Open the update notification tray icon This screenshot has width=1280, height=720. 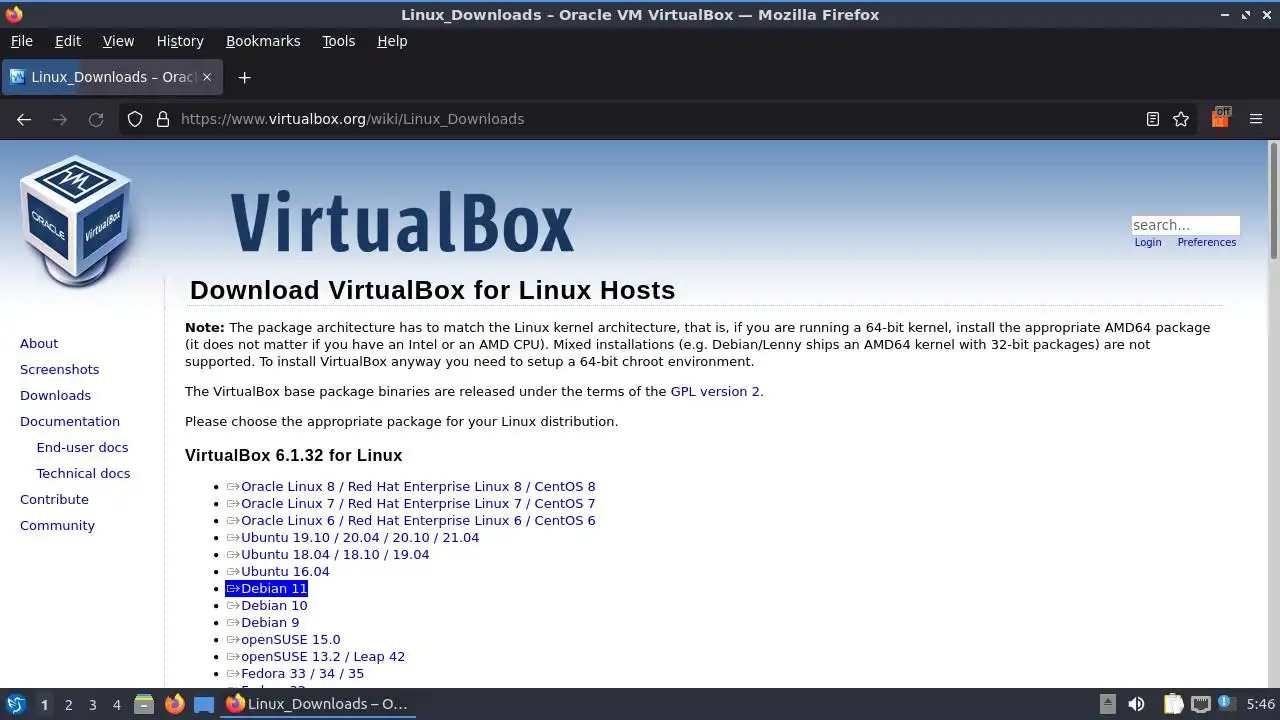[1225, 704]
